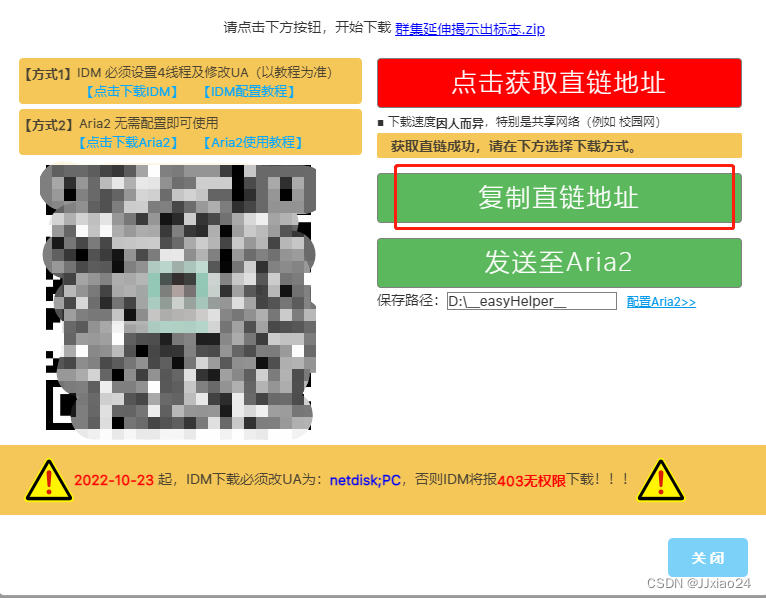Click the 2022-10-23 date text

pos(114,480)
